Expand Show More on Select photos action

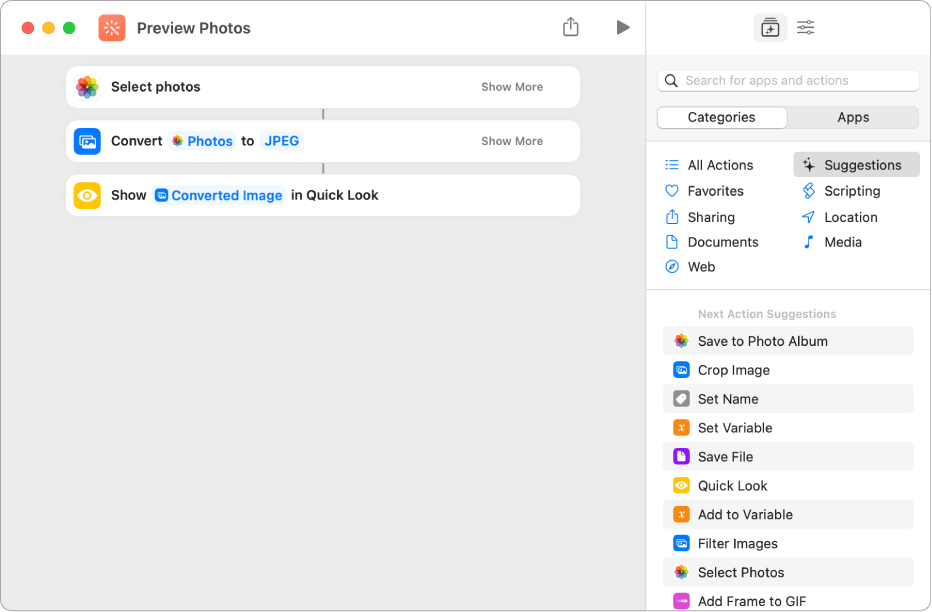(x=511, y=87)
